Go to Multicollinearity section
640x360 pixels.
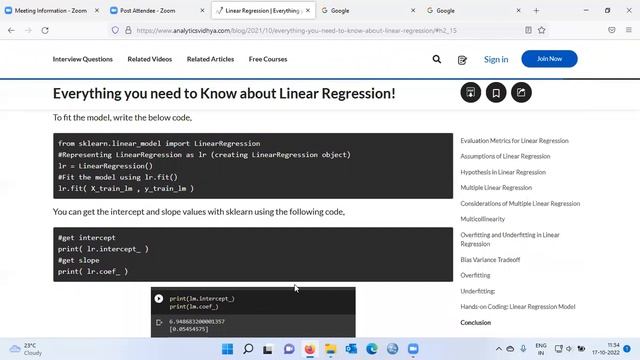[482, 219]
